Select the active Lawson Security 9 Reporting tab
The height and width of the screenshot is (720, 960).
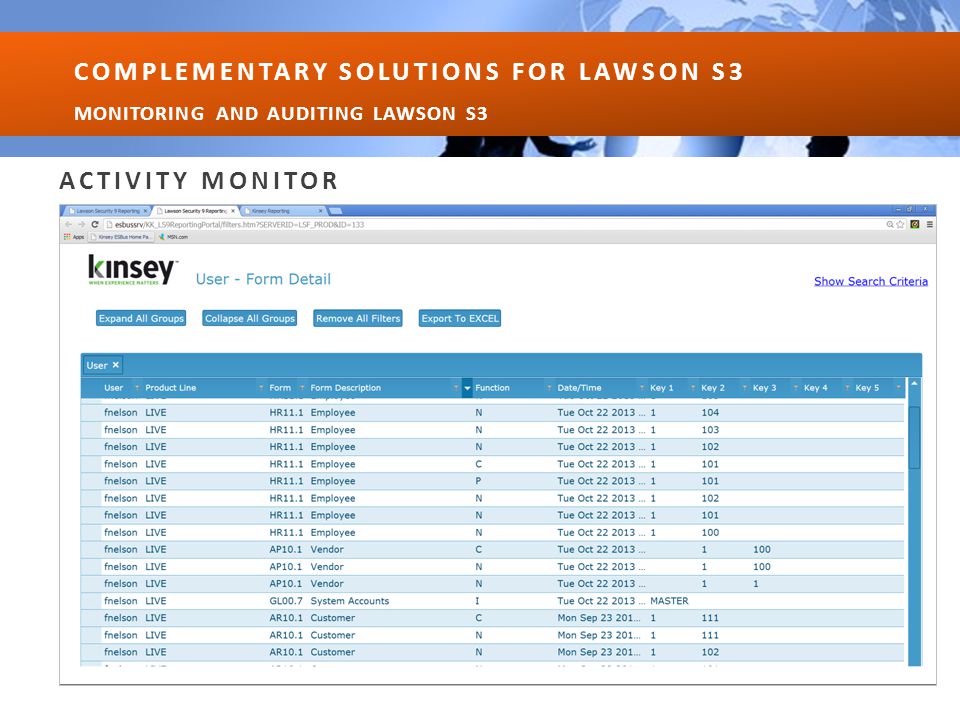coord(196,211)
